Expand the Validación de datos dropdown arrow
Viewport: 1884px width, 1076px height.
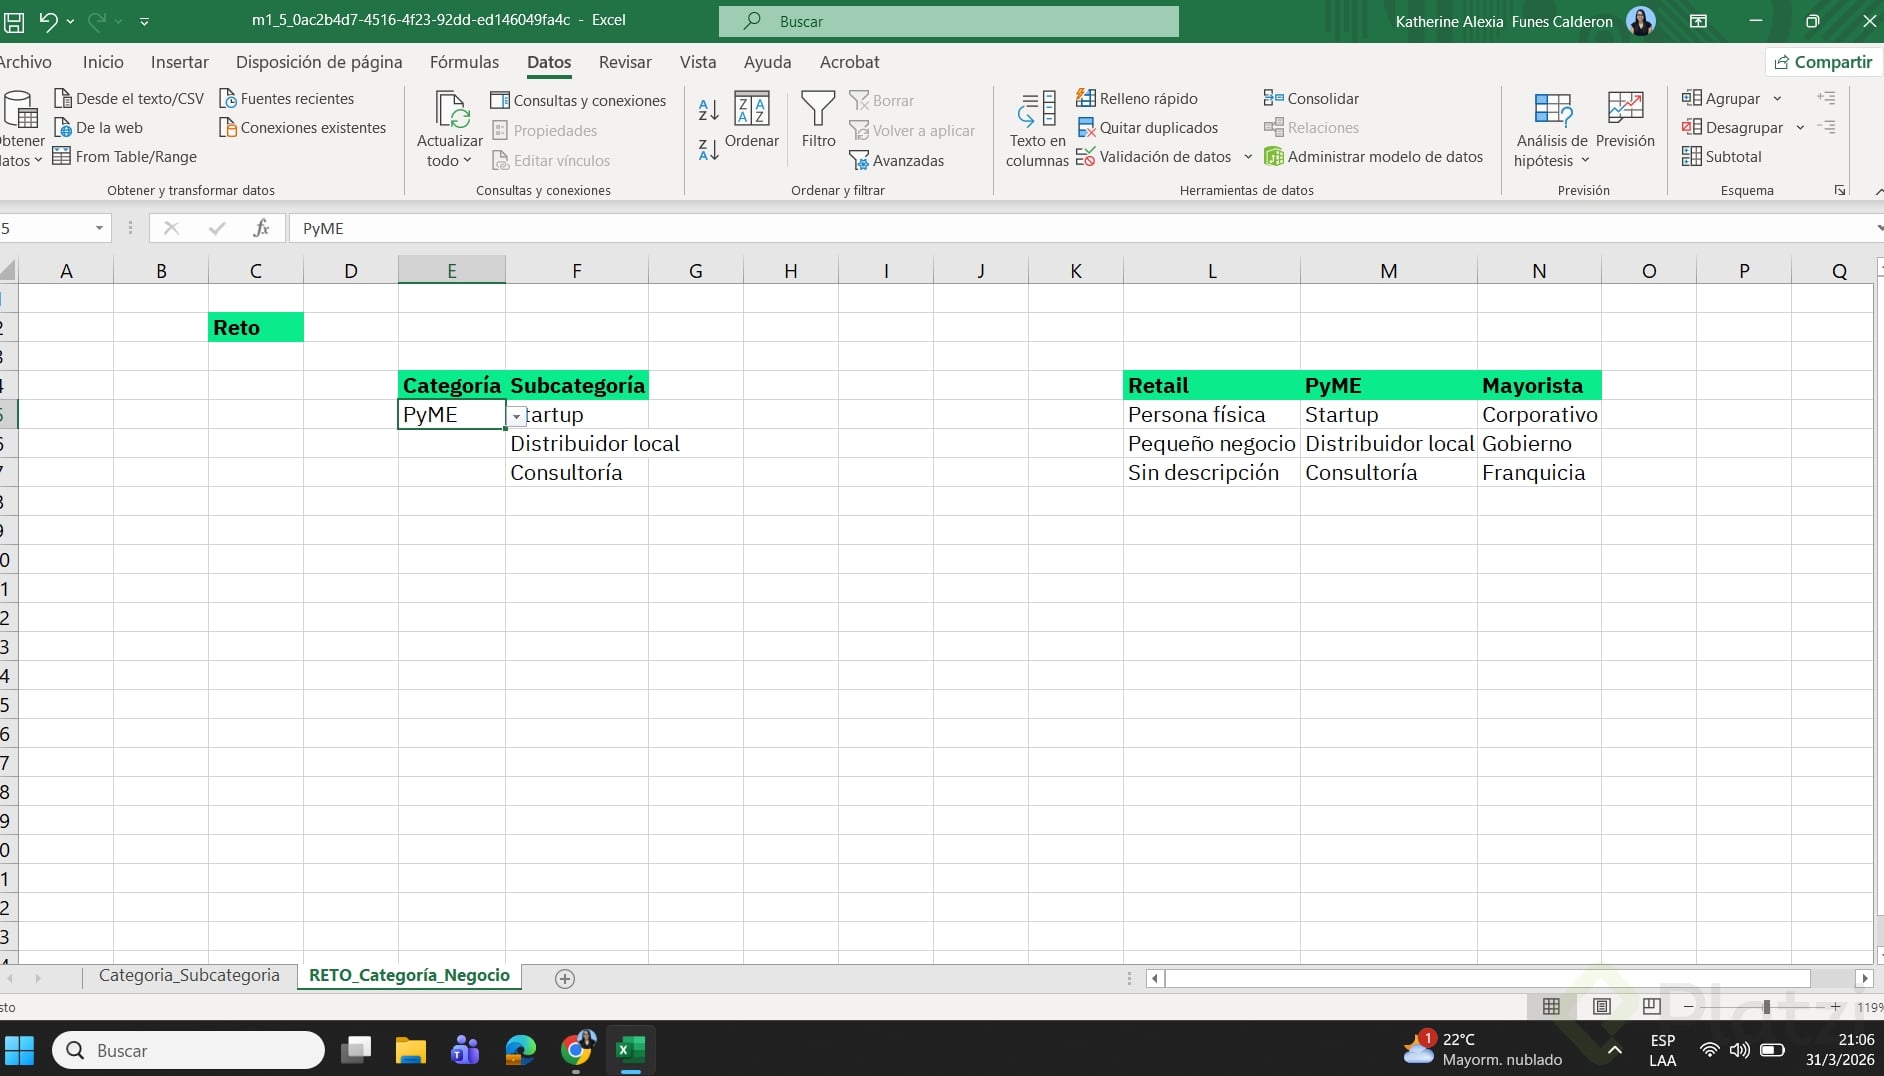1248,157
